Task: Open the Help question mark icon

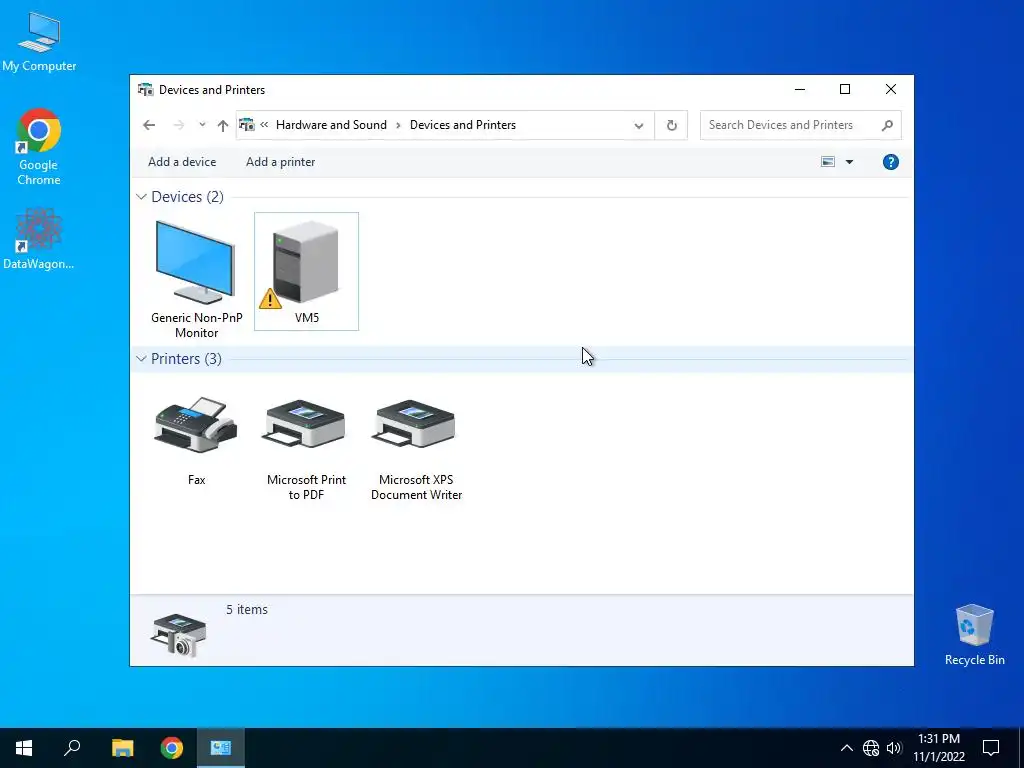Action: click(890, 162)
